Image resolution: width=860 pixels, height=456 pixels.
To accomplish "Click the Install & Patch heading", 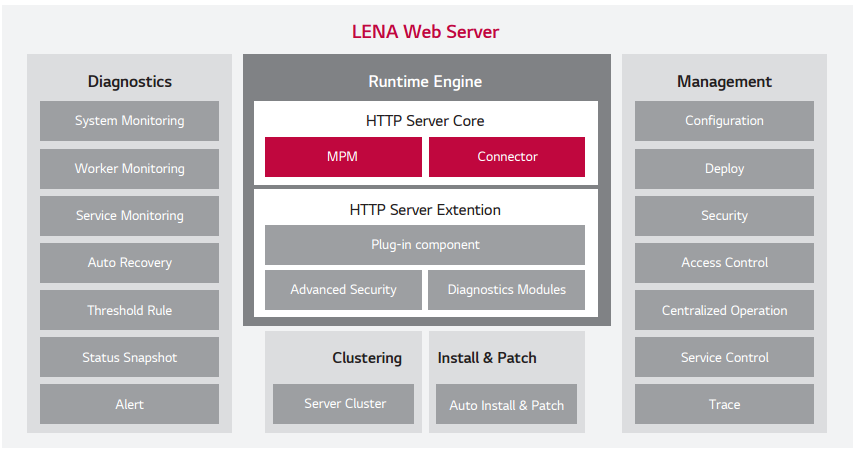I will (x=487, y=358).
